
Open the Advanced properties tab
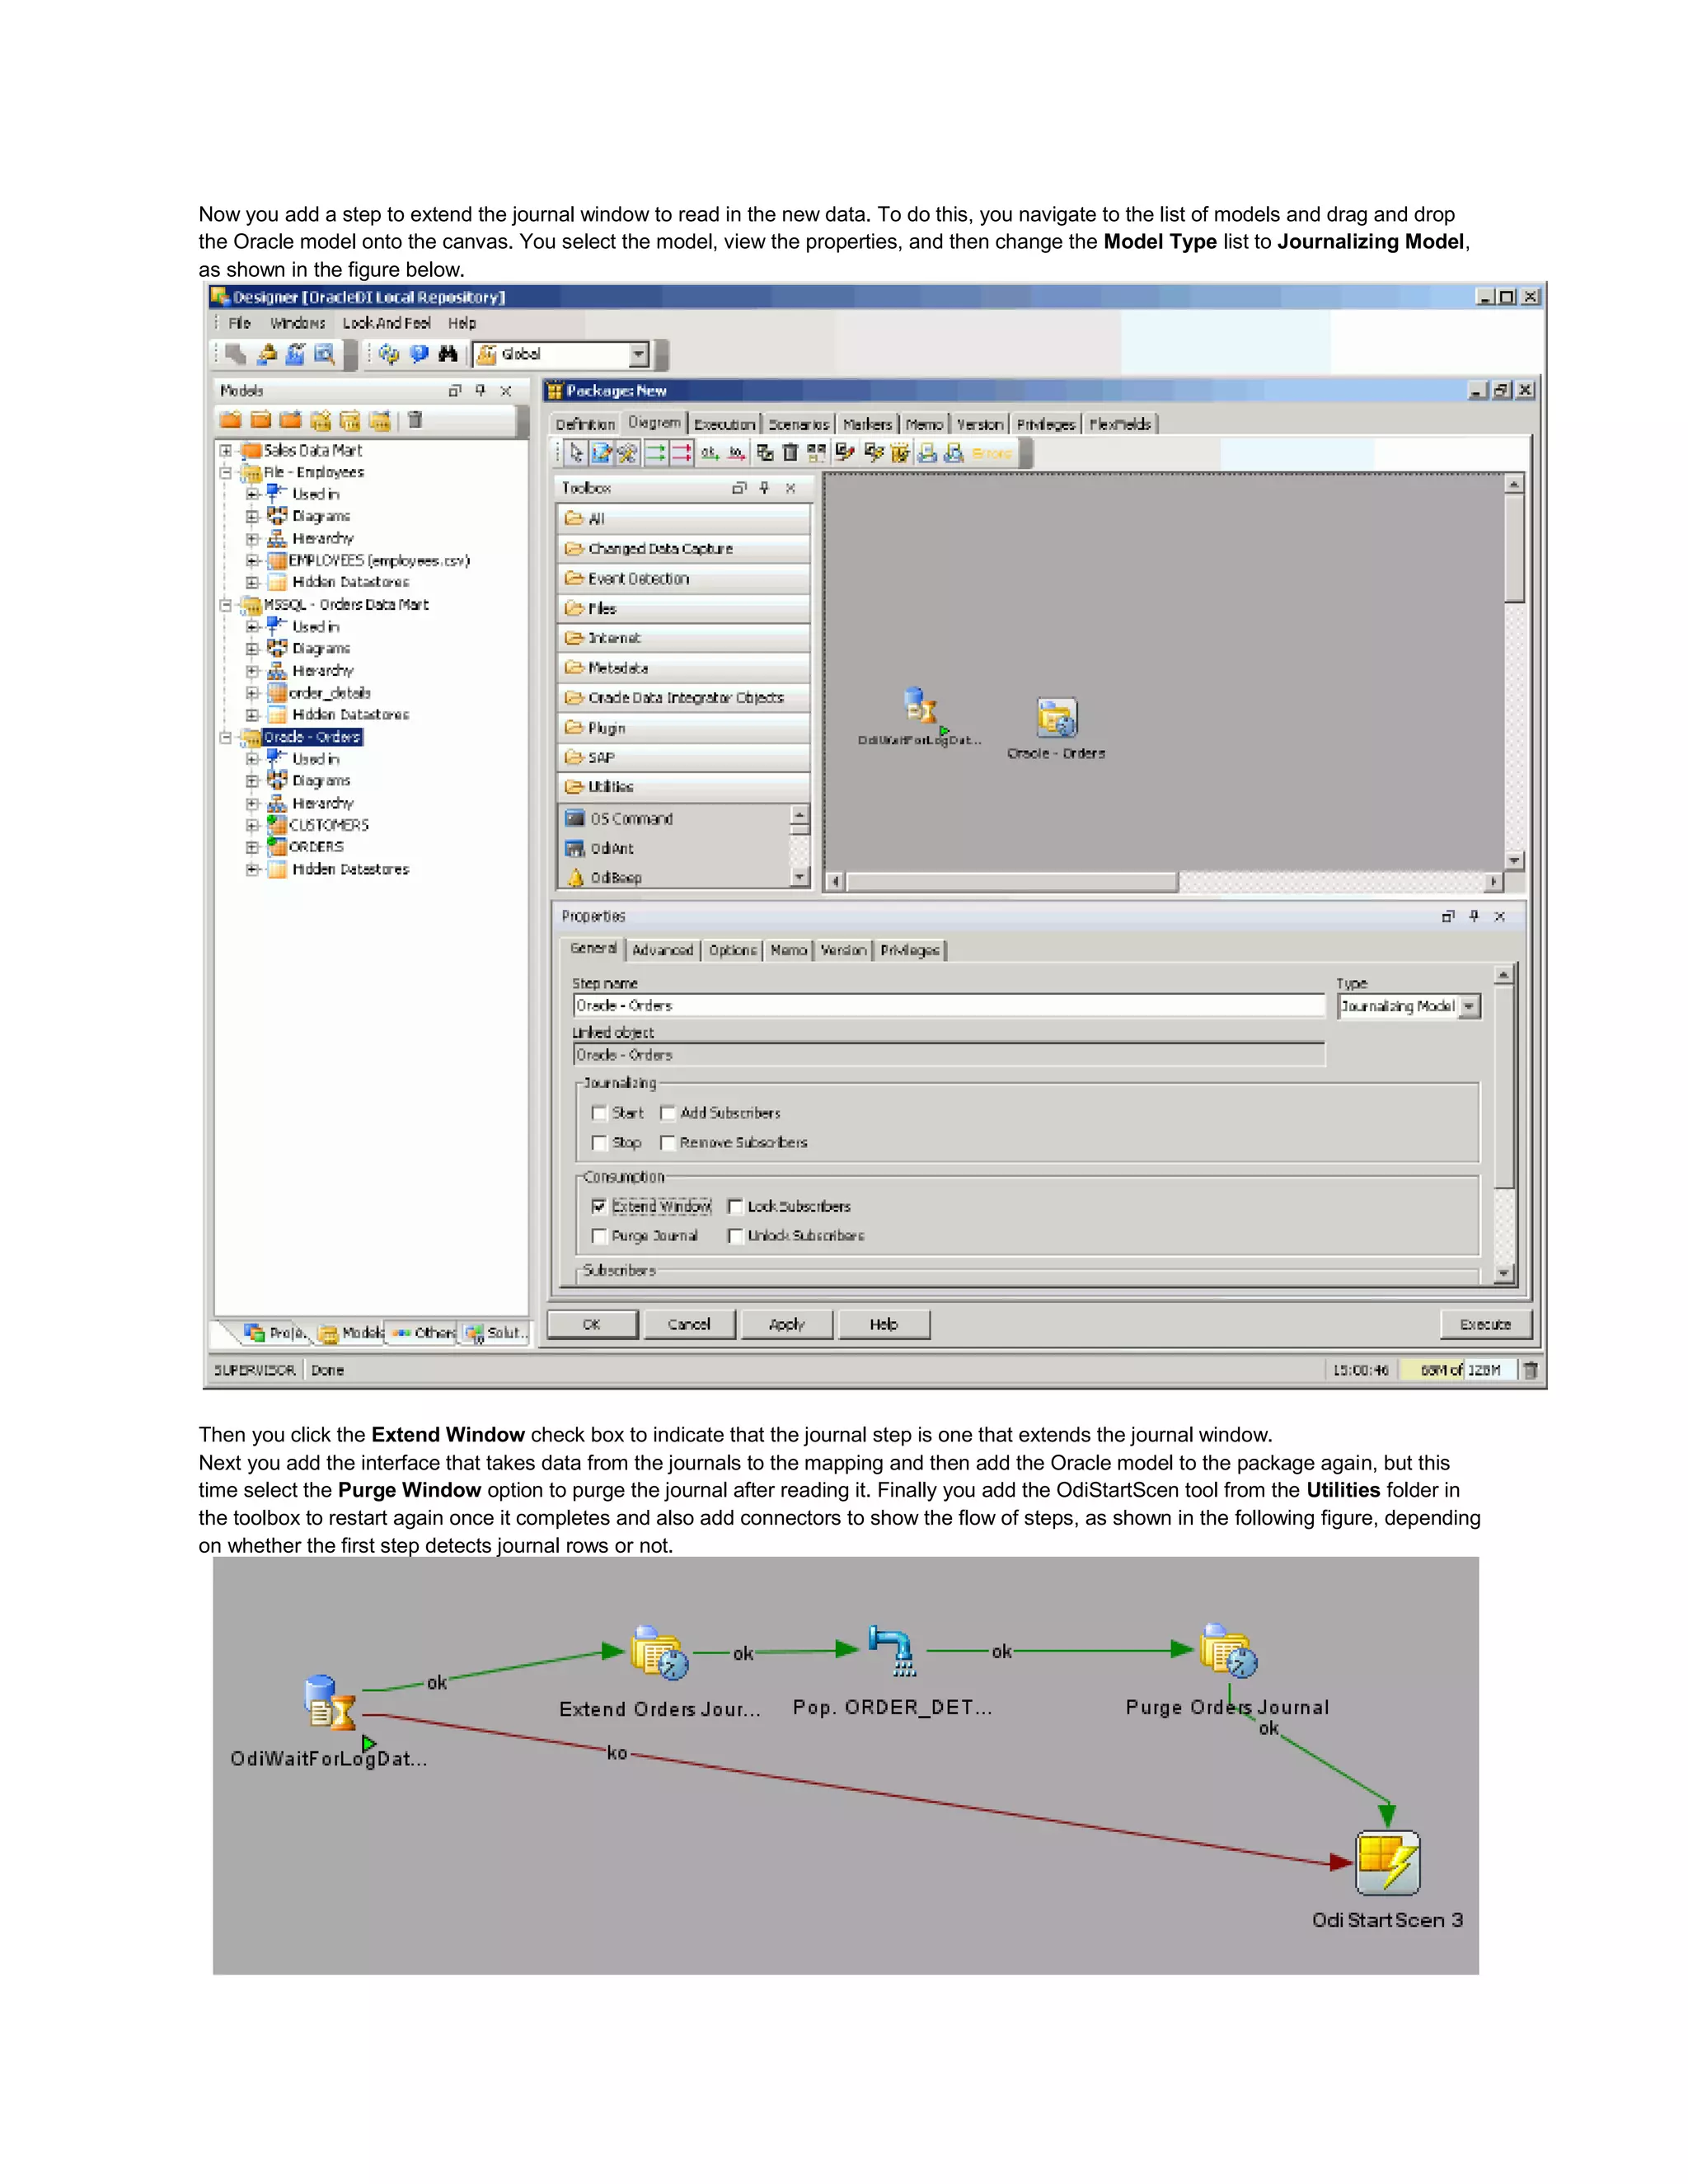tap(662, 950)
